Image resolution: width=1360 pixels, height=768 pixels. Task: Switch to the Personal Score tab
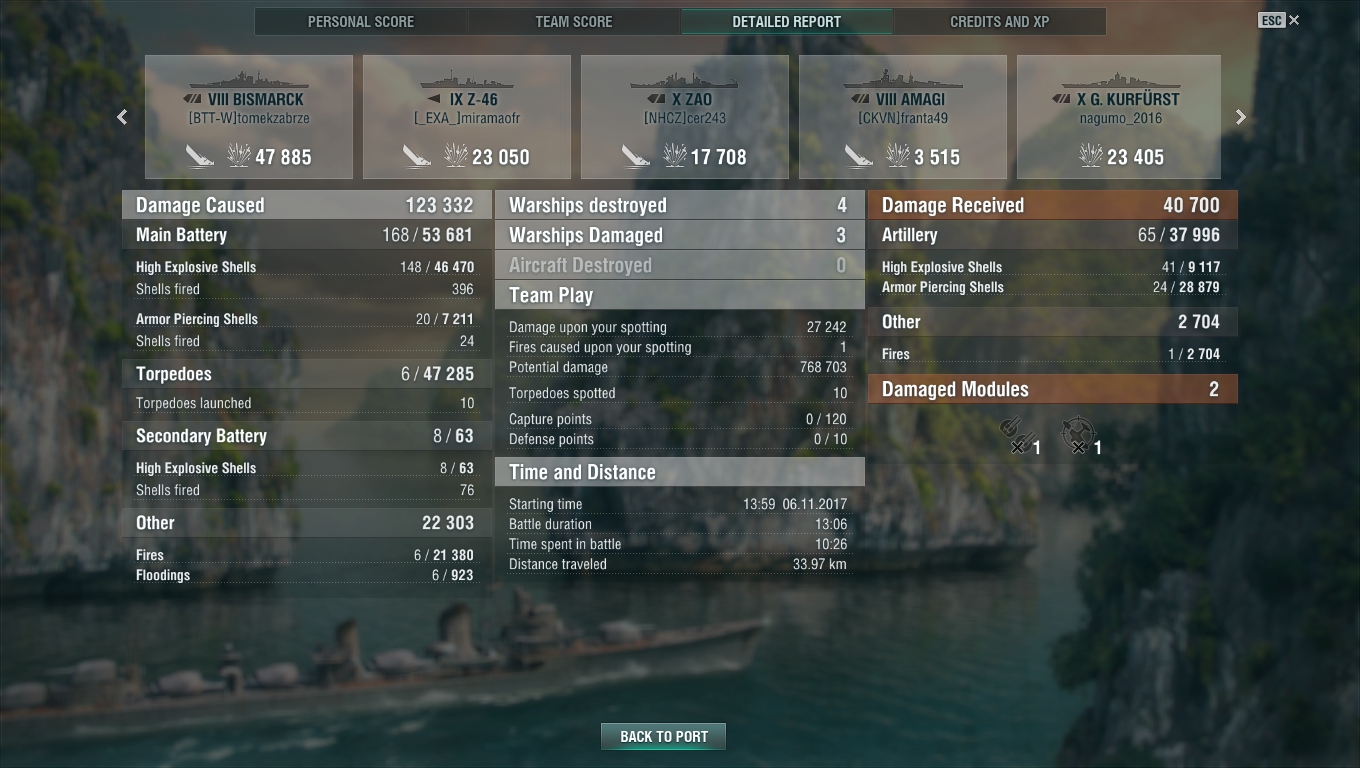tap(361, 21)
